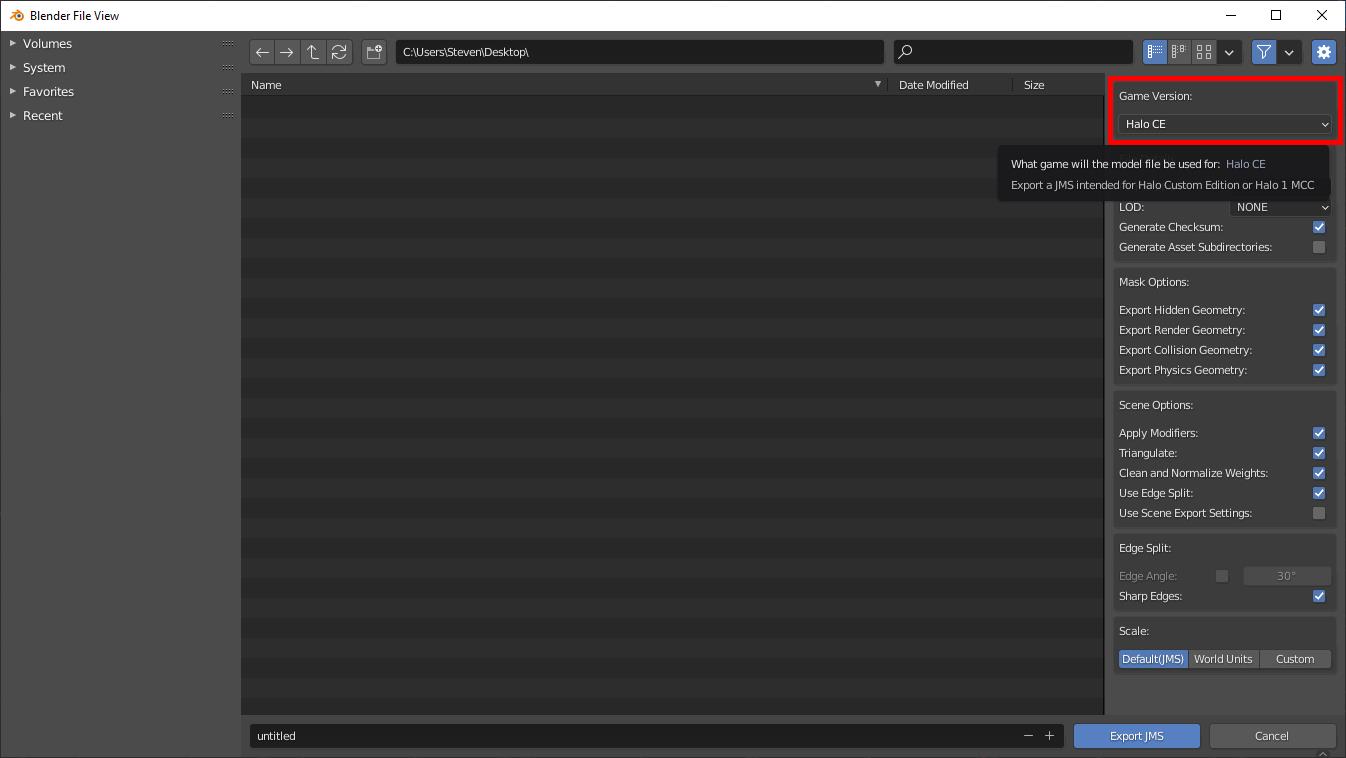Toggle Export Collision Geometry checkbox

[1319, 350]
